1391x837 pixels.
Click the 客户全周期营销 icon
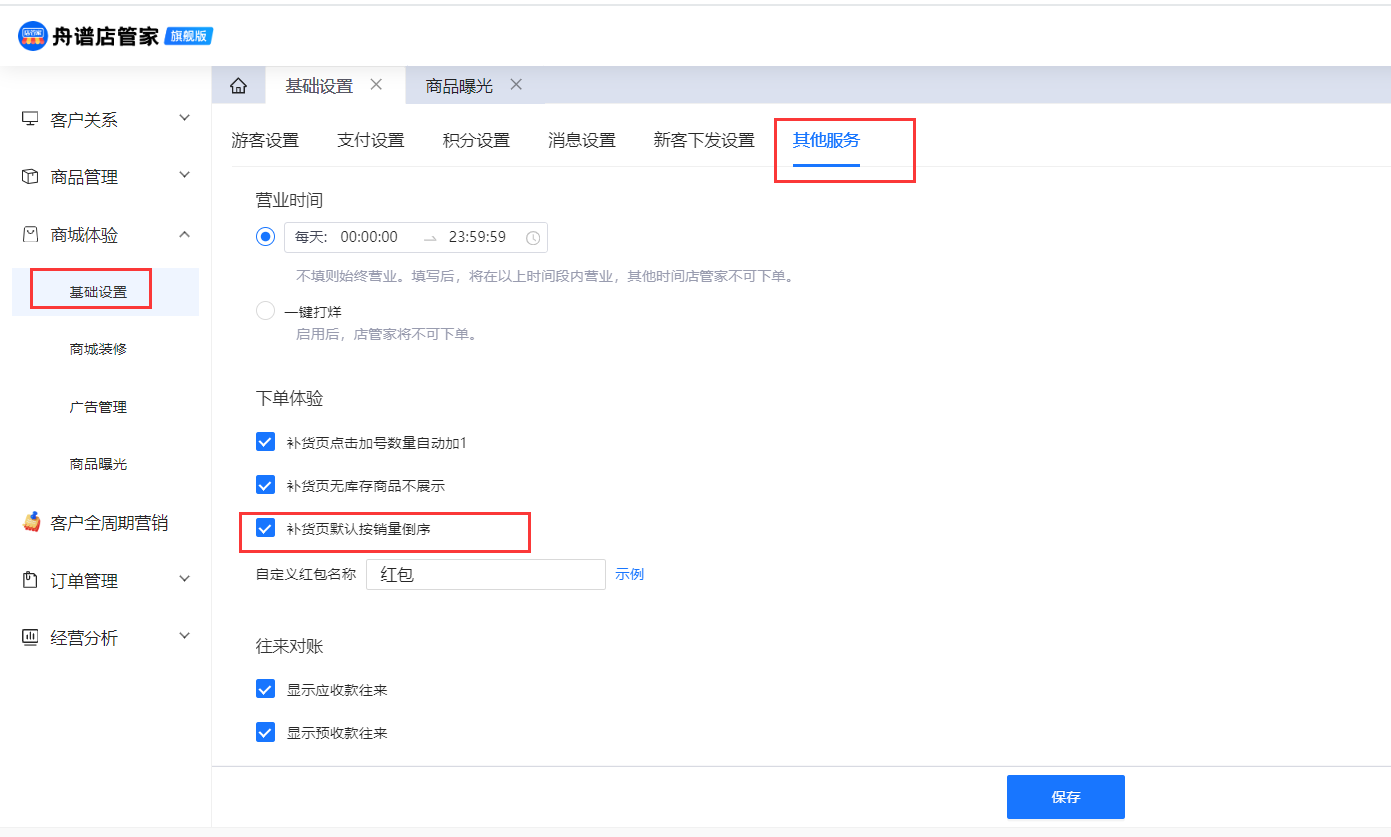point(31,522)
